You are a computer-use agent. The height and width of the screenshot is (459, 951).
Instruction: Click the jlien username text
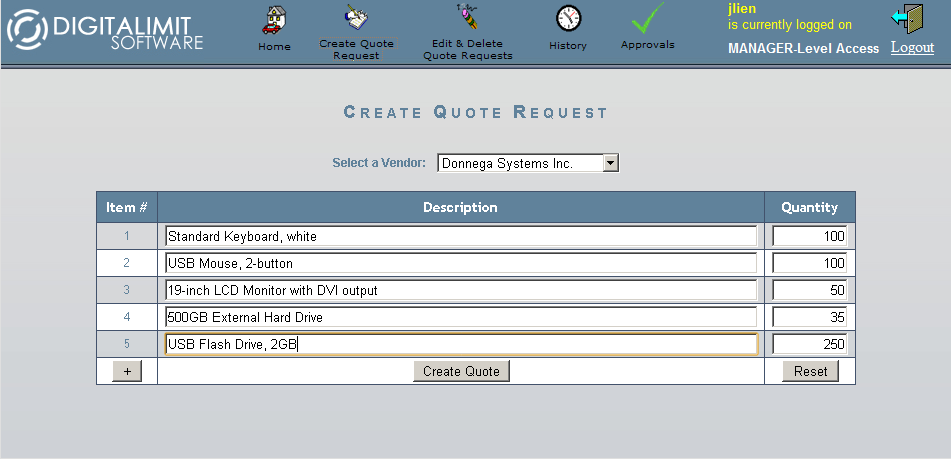pyautogui.click(x=742, y=9)
